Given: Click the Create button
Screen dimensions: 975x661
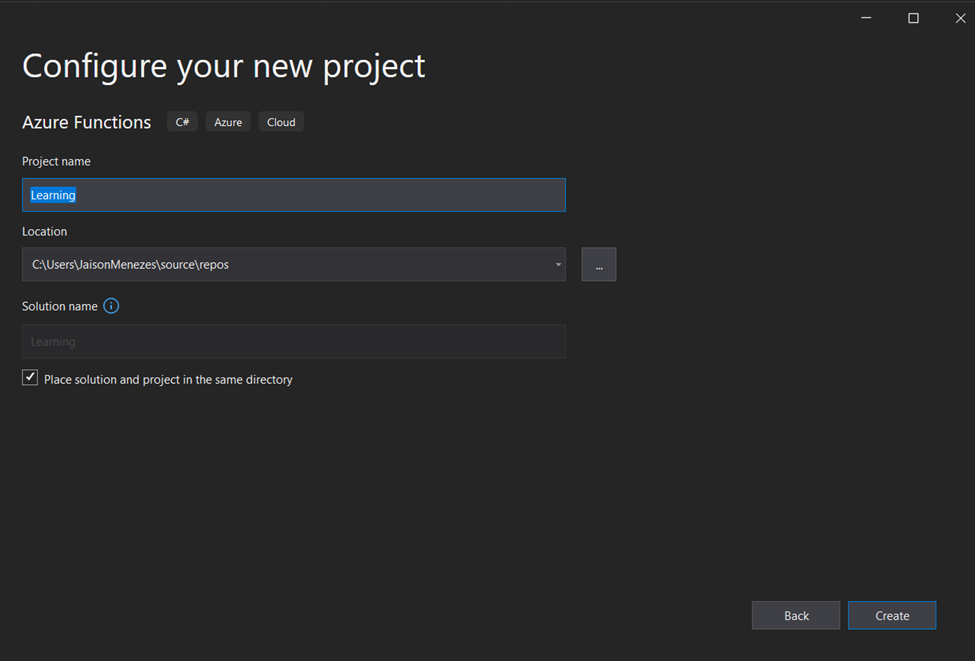Looking at the screenshot, I should 892,616.
